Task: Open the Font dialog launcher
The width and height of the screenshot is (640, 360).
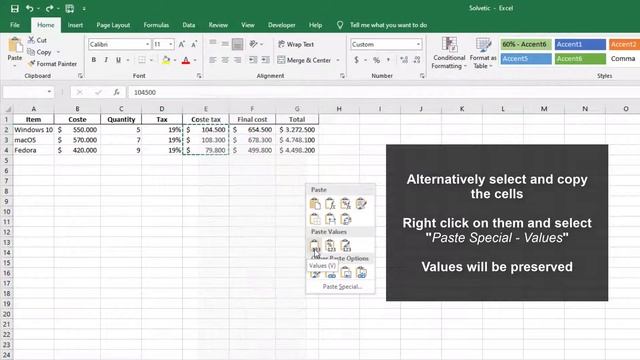Action: coord(199,76)
